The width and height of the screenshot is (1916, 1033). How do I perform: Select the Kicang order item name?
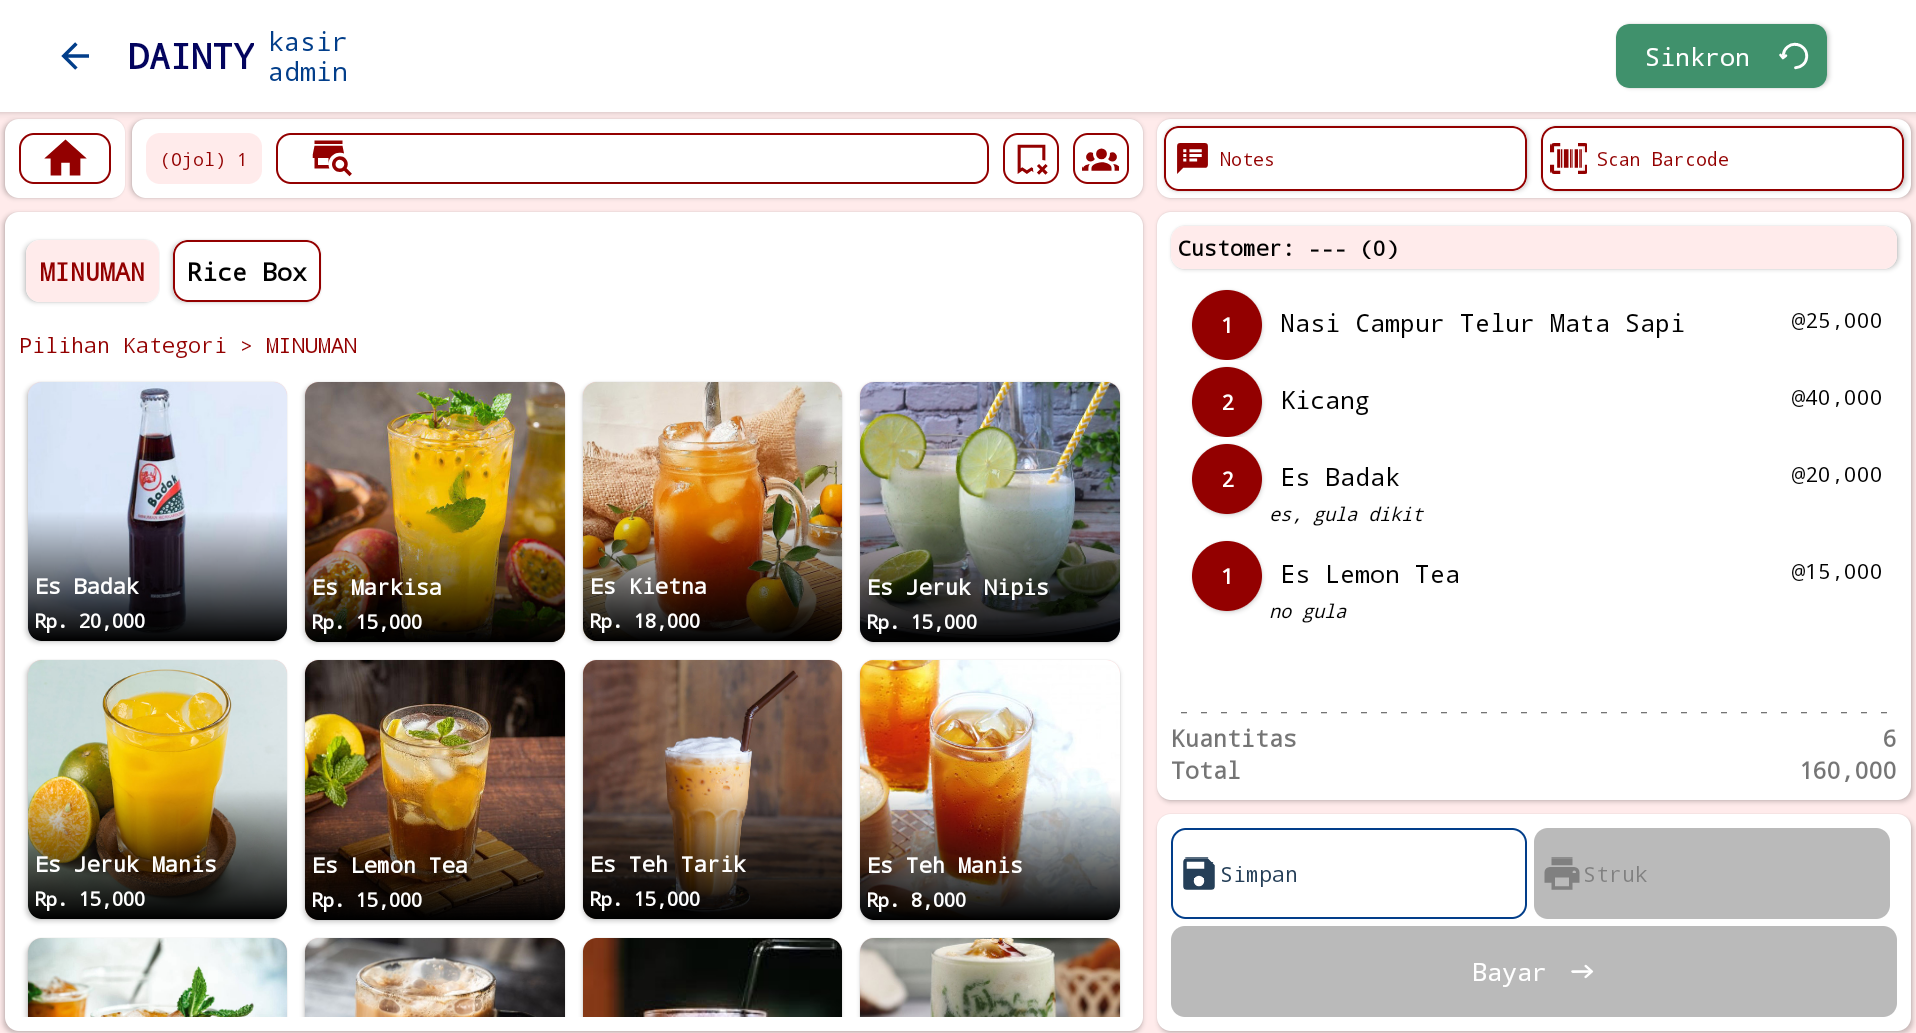click(x=1325, y=401)
